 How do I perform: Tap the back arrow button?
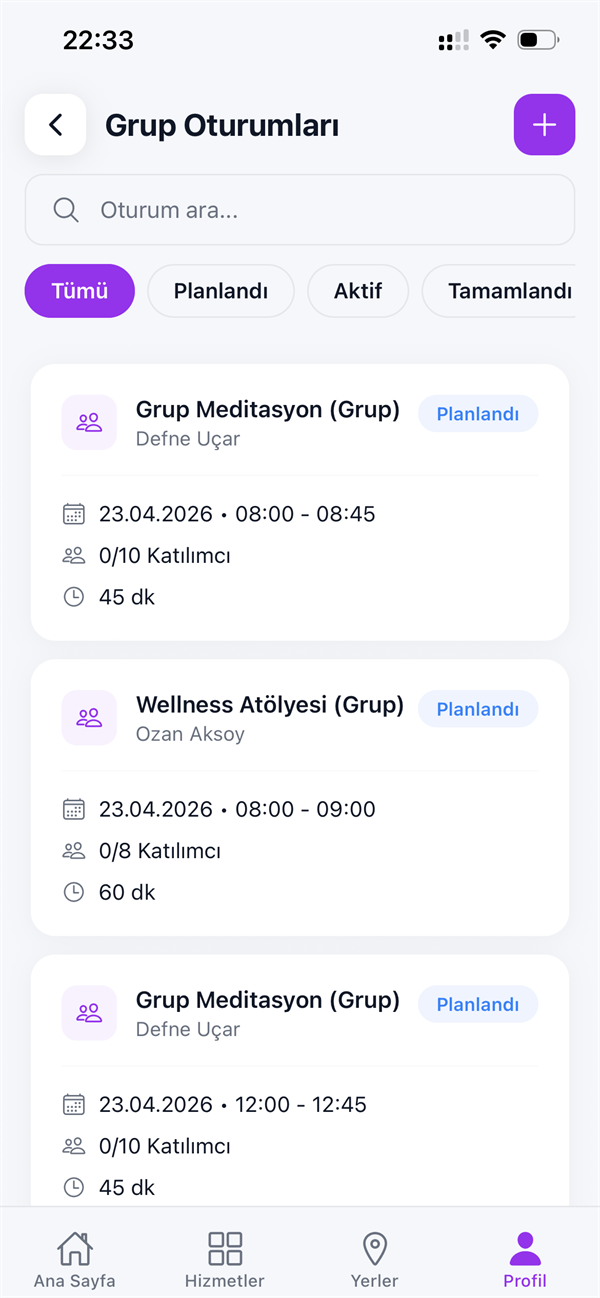pos(55,125)
